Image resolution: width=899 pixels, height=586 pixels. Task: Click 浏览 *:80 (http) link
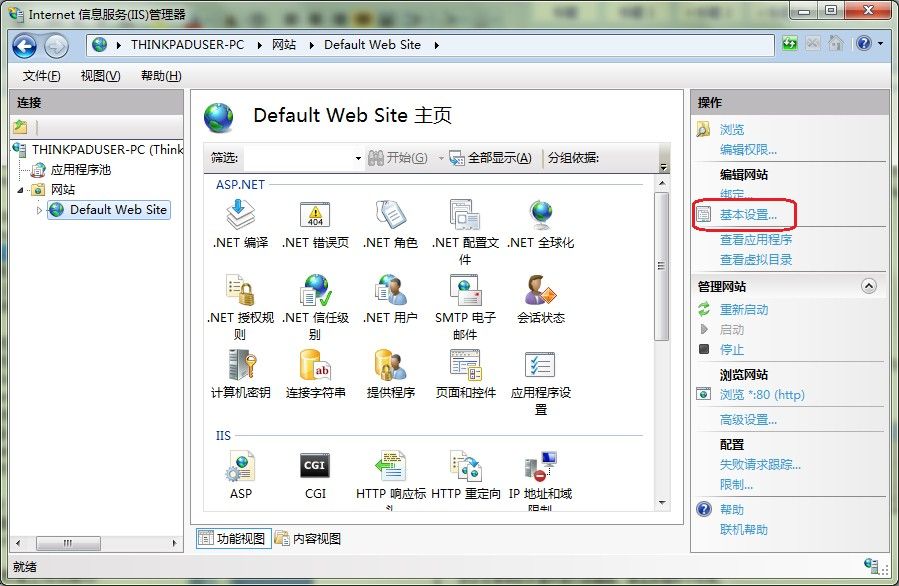pyautogui.click(x=762, y=394)
